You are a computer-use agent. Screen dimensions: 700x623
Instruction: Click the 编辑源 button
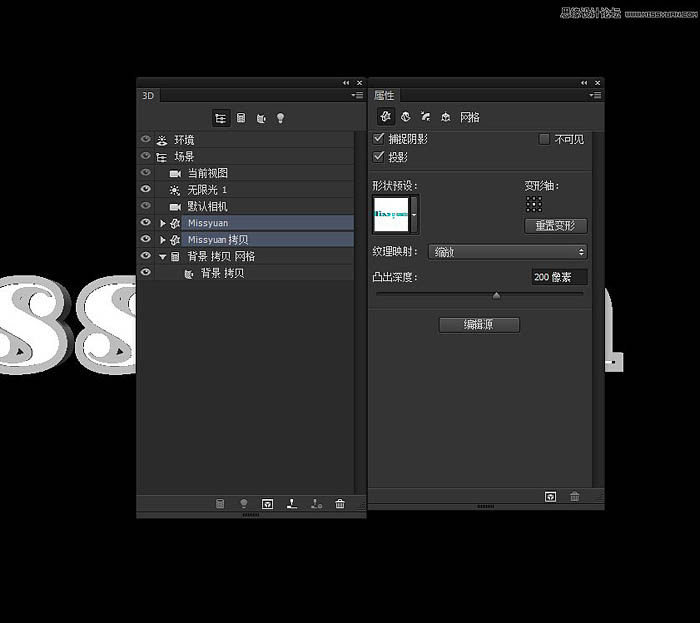coord(479,325)
